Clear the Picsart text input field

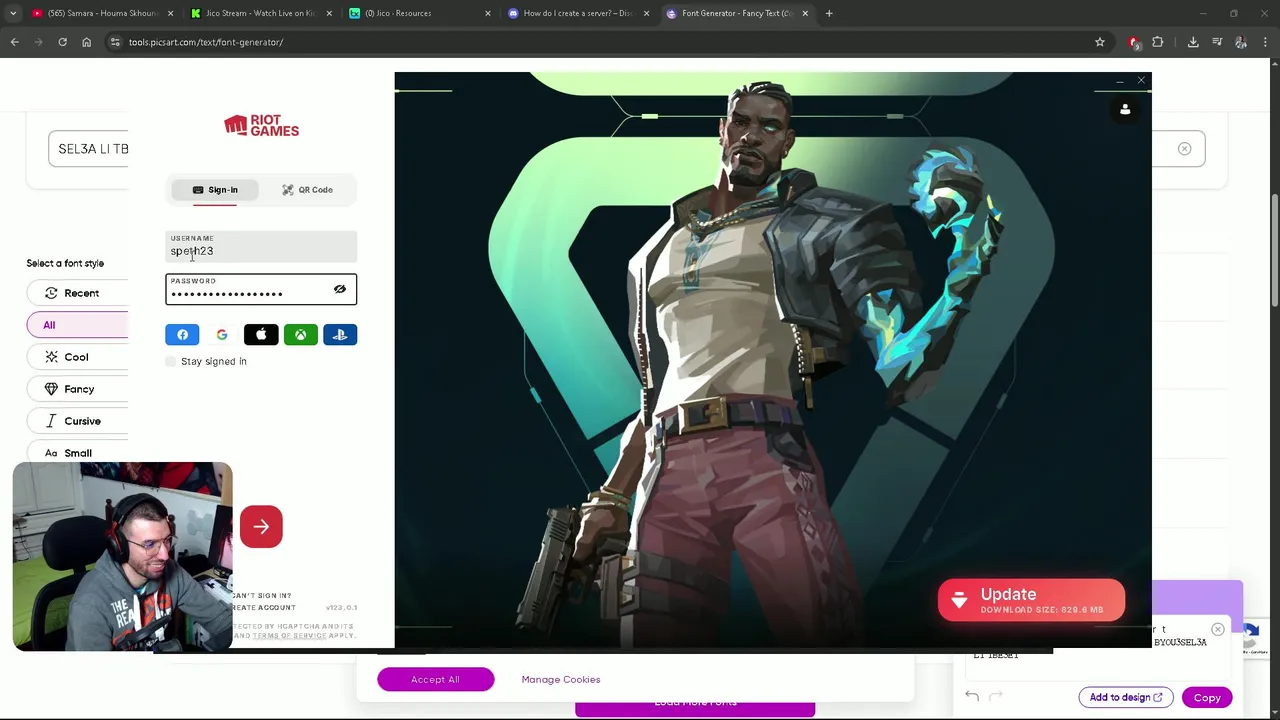(x=1184, y=149)
